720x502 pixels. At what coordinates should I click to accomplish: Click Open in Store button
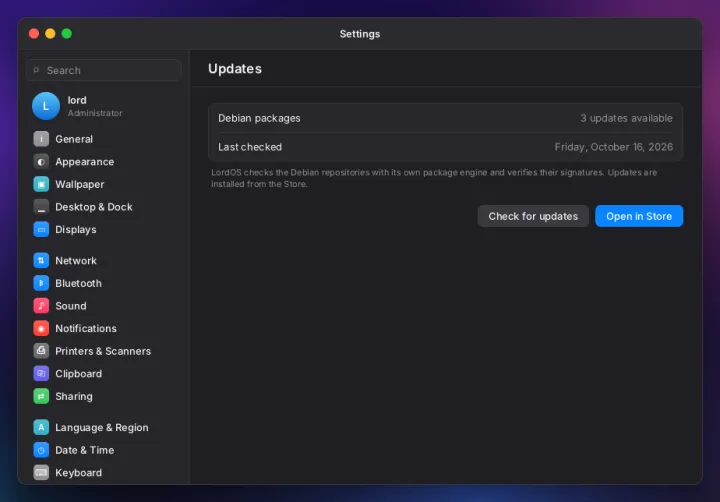point(639,216)
